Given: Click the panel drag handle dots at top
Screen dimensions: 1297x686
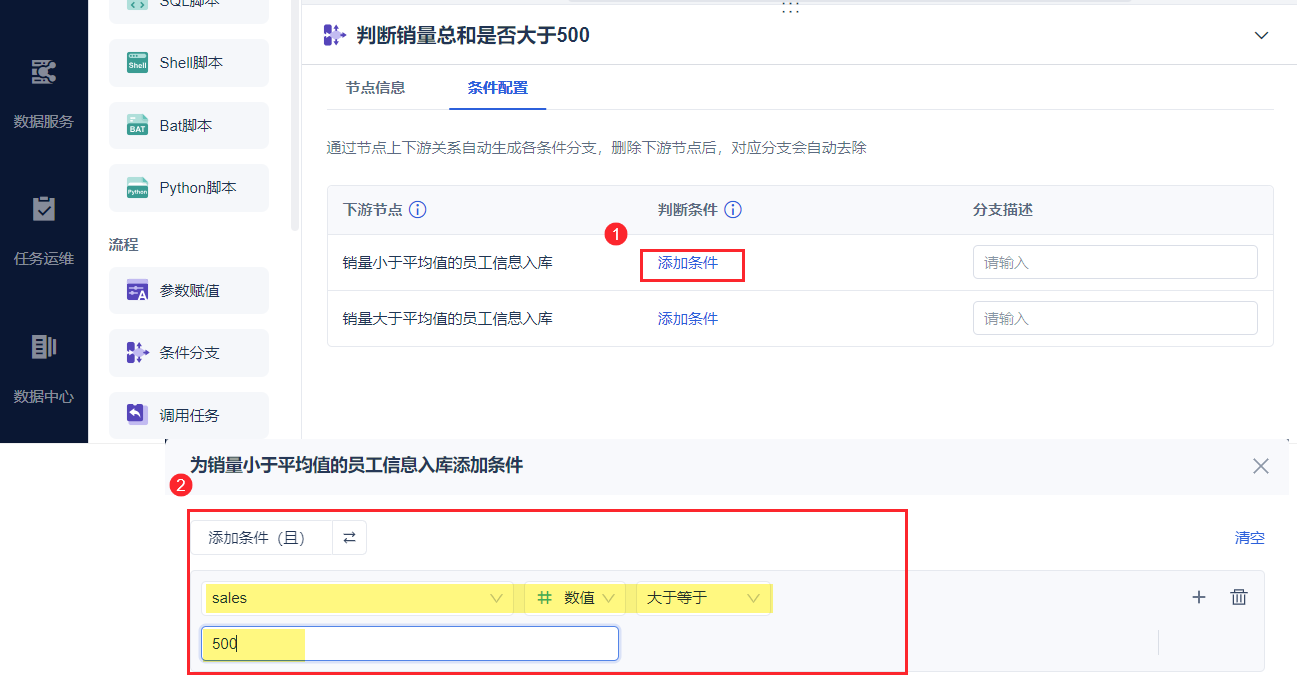Looking at the screenshot, I should click(x=790, y=7).
